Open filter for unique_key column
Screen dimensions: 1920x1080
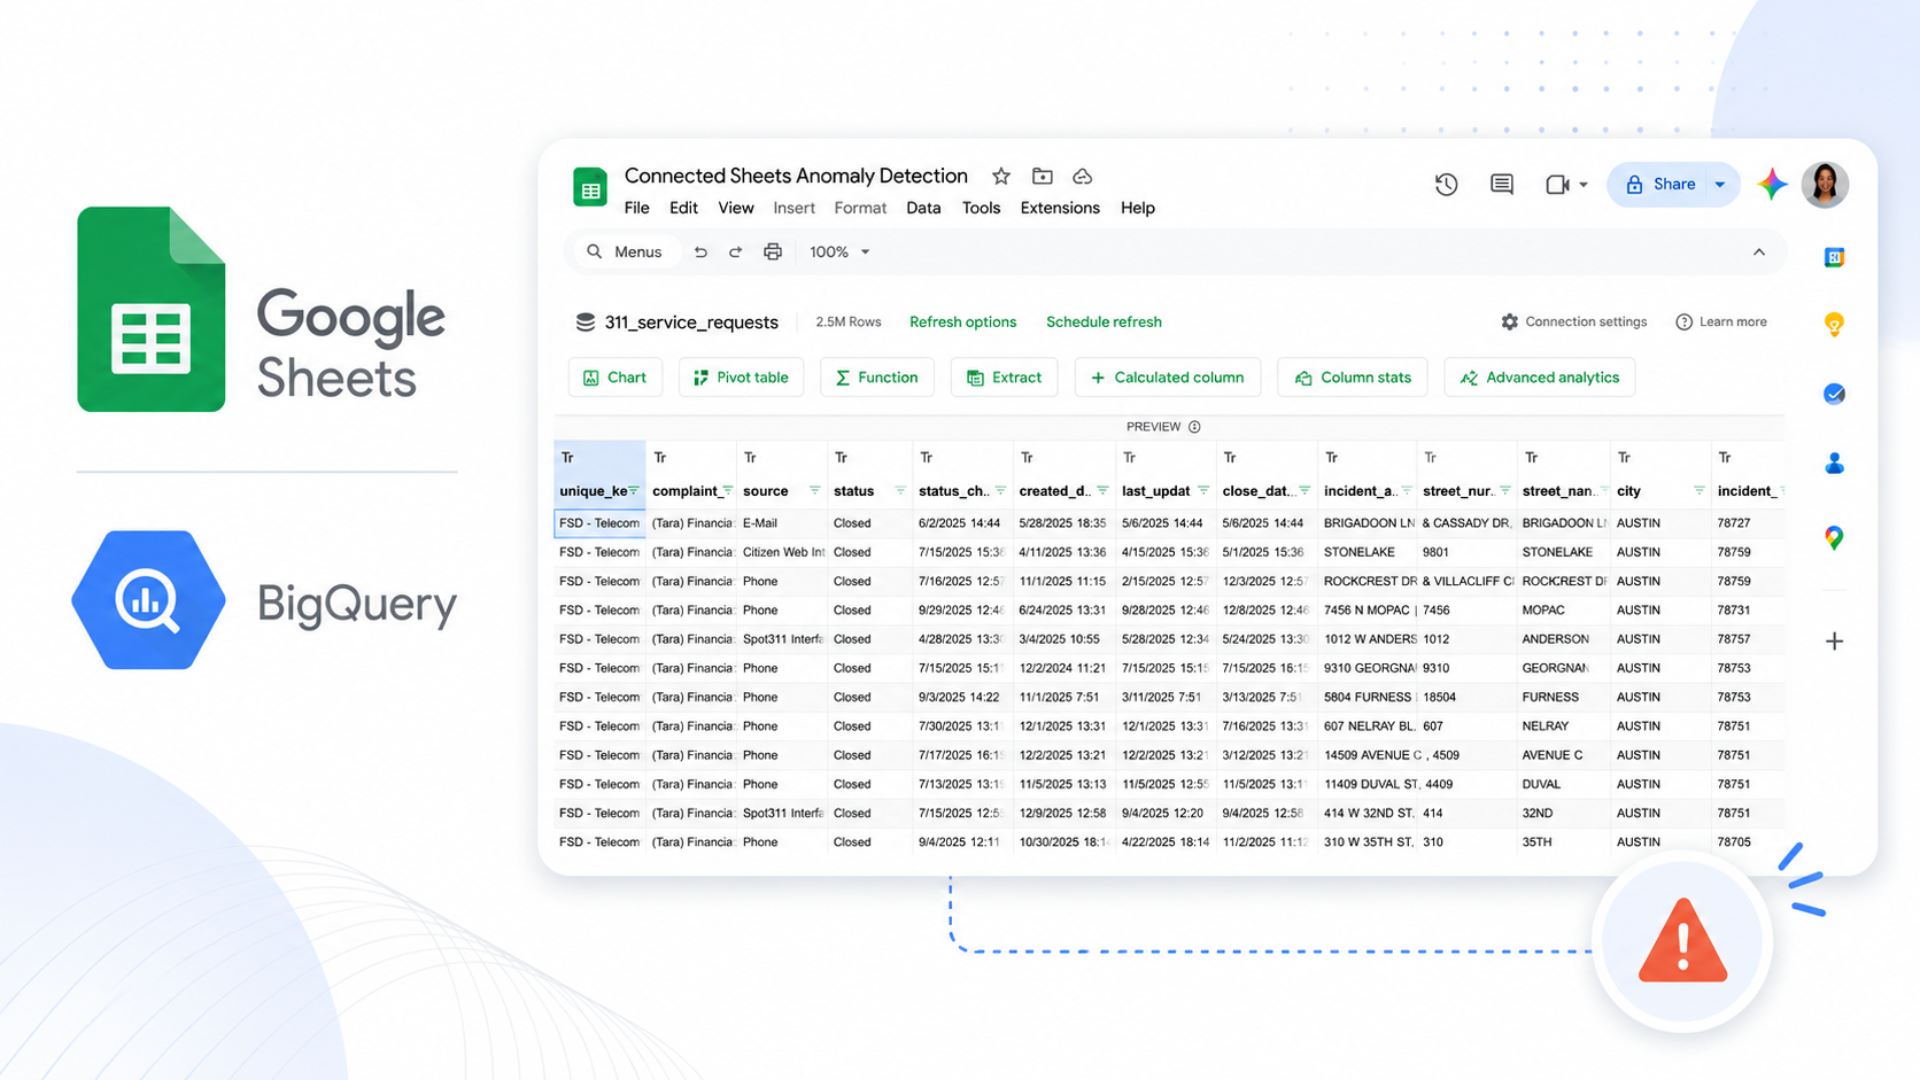pos(634,491)
